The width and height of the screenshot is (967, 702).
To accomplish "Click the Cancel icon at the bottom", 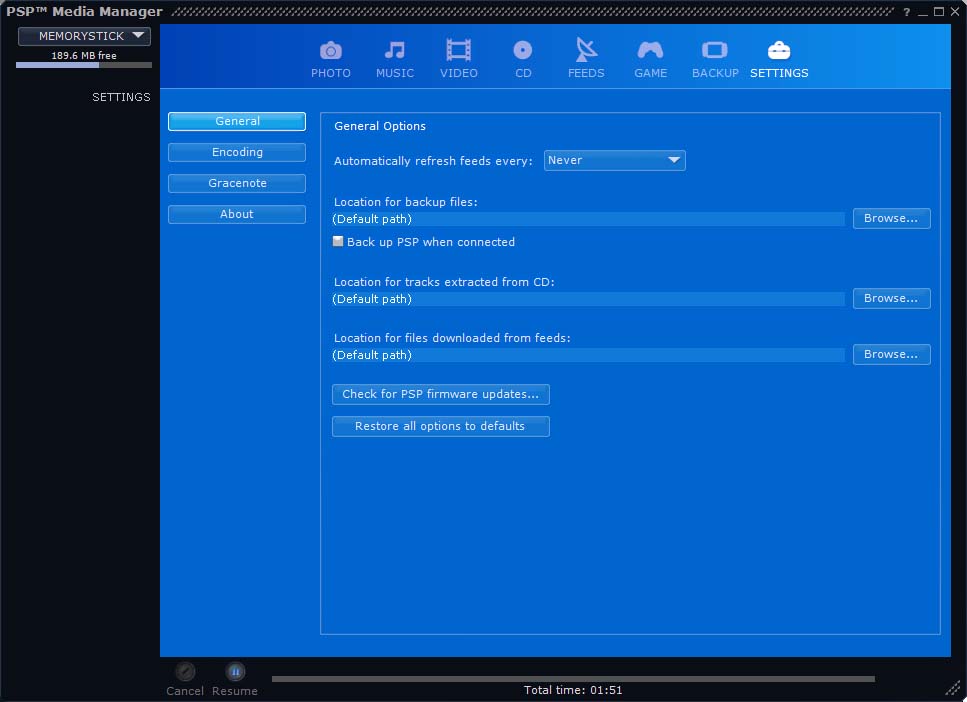I will click(185, 671).
